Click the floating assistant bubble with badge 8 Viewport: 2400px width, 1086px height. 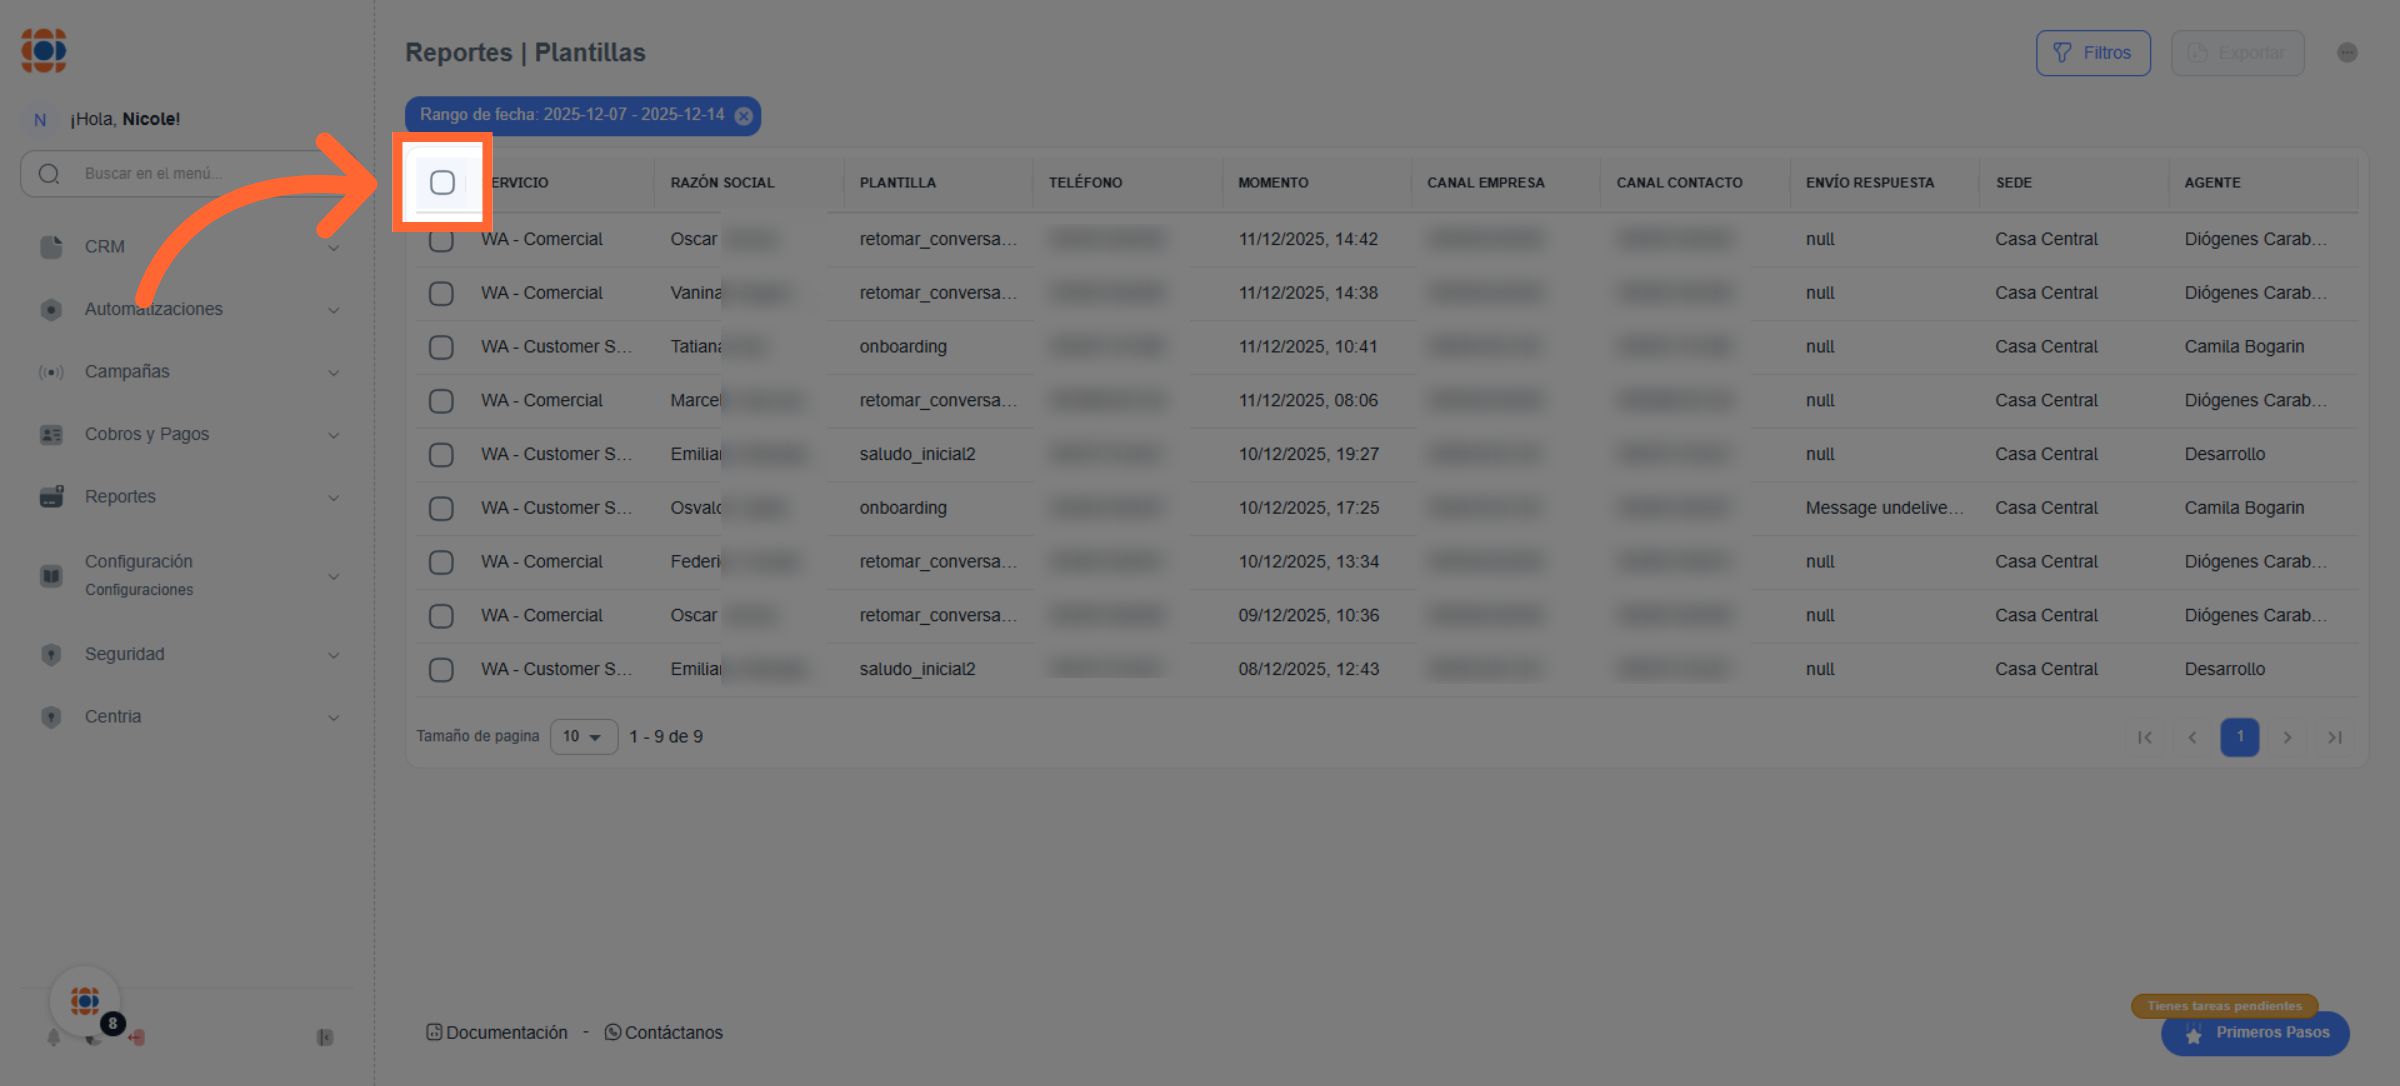click(x=86, y=1001)
